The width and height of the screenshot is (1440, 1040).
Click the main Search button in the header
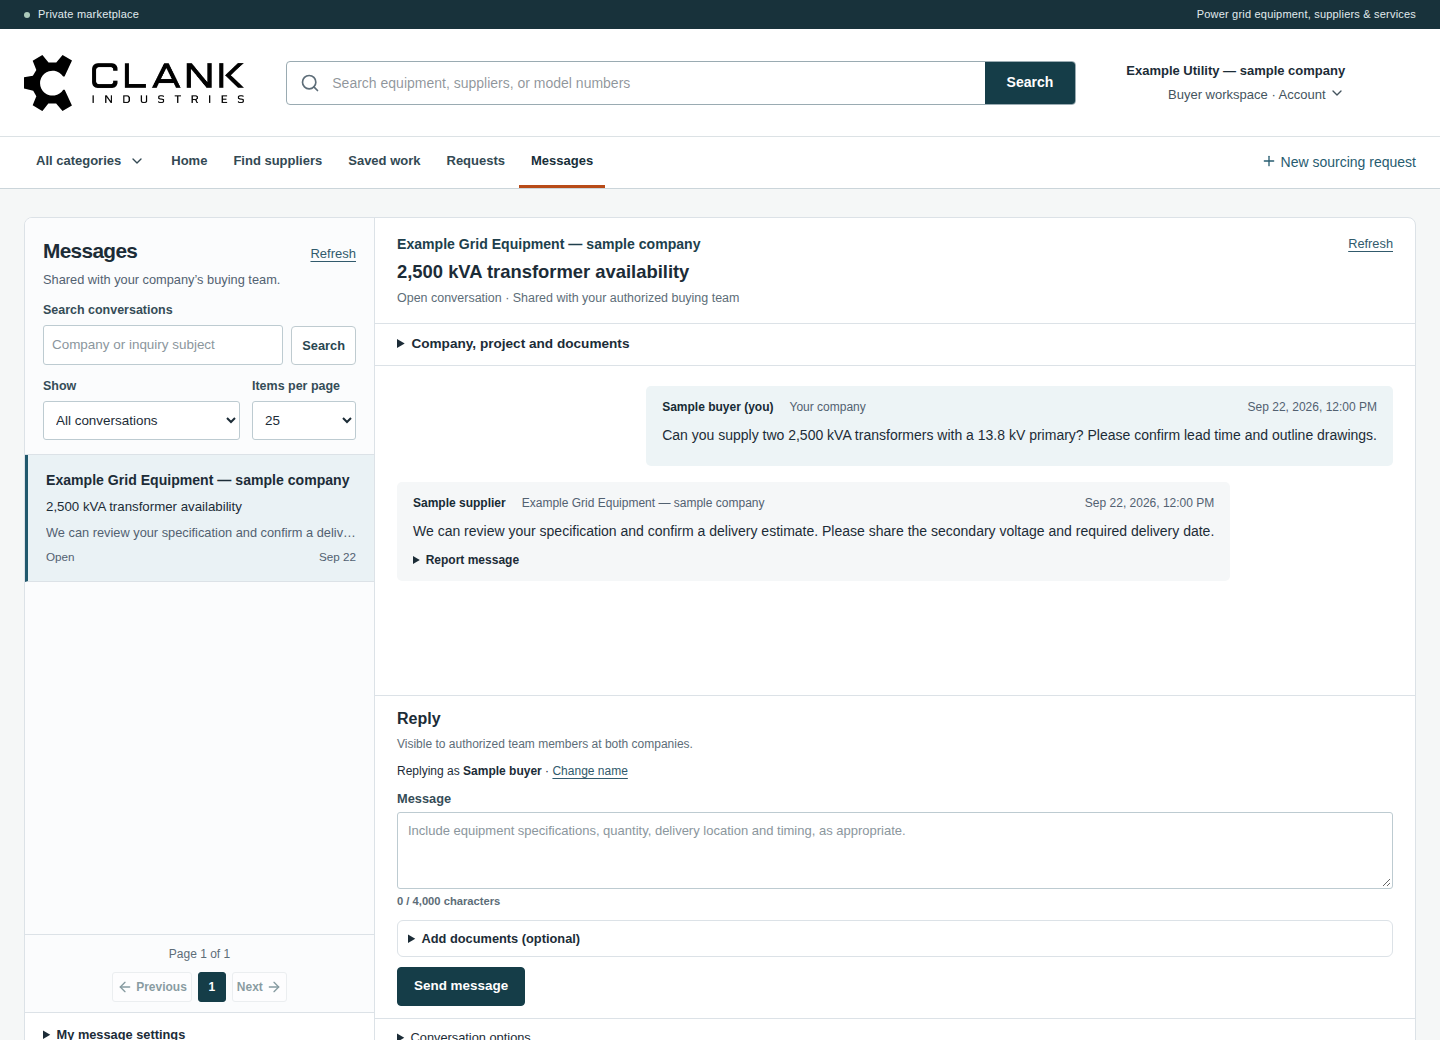tap(1030, 83)
